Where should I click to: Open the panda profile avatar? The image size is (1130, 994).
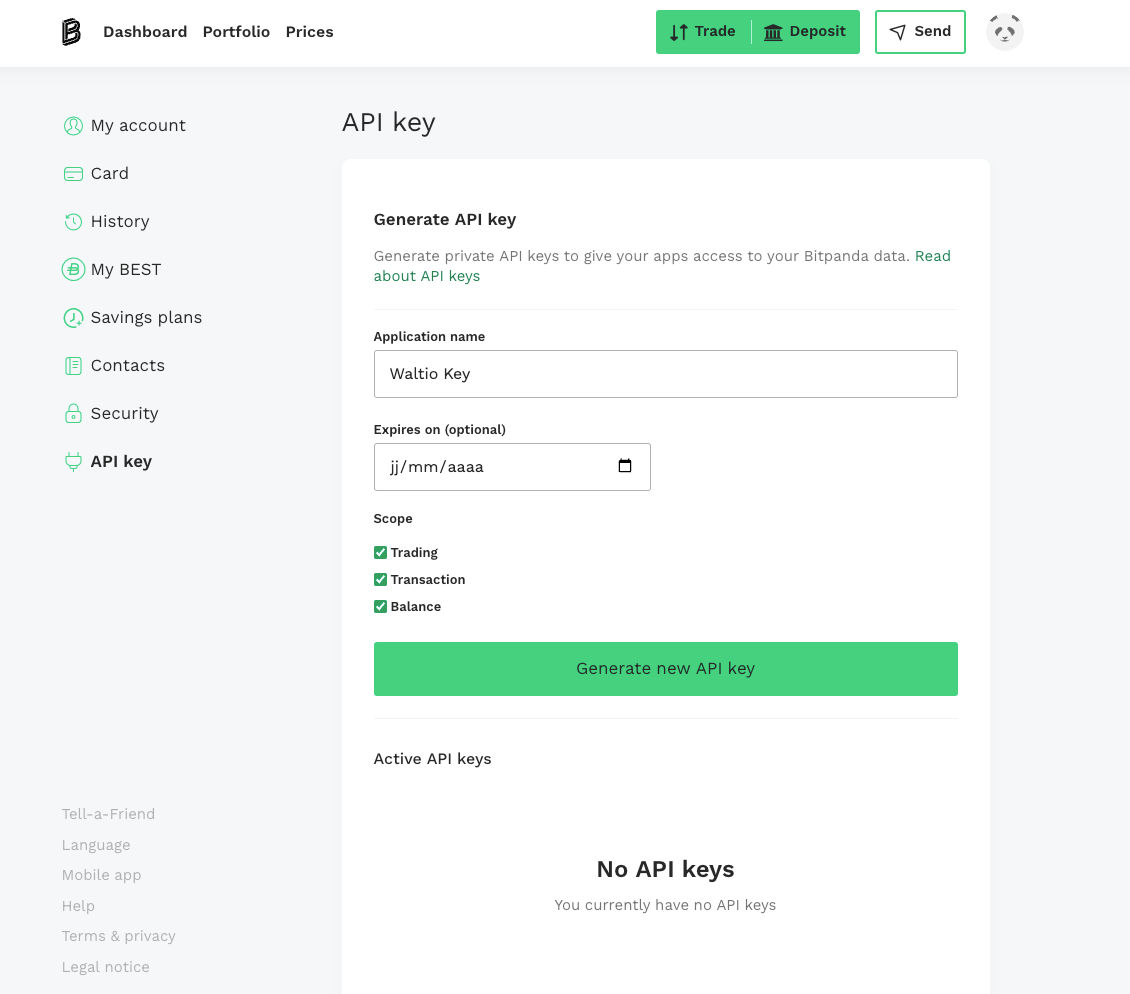pos(1004,32)
